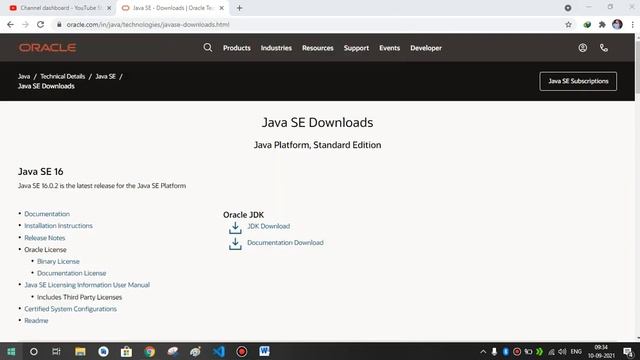Show hidden system tray icons
Viewport: 640px width, 360px height.
[x=483, y=351]
